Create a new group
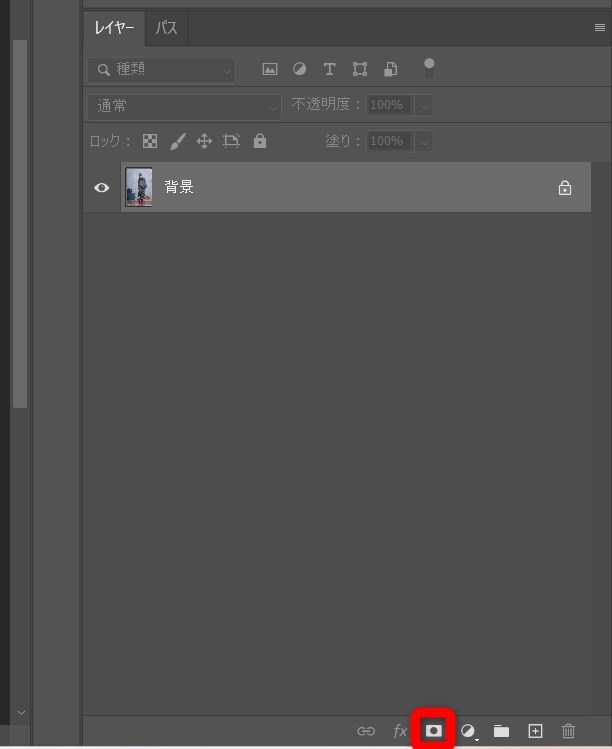This screenshot has height=749, width=612. pos(501,731)
